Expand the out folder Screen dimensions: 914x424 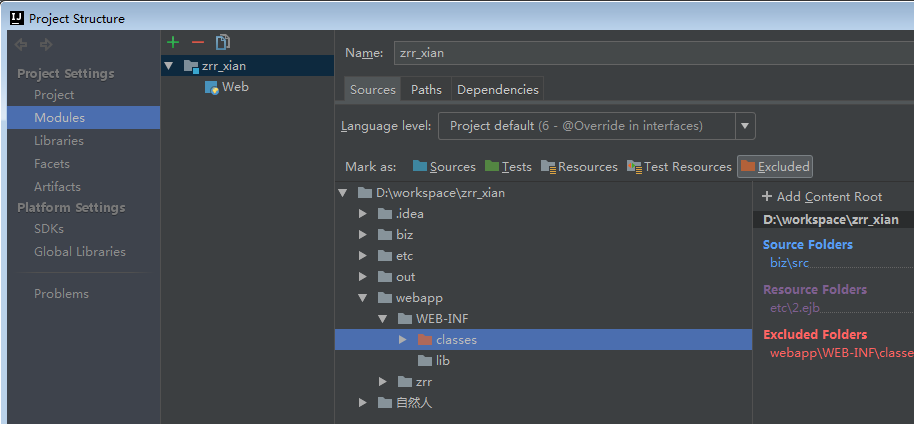363,276
